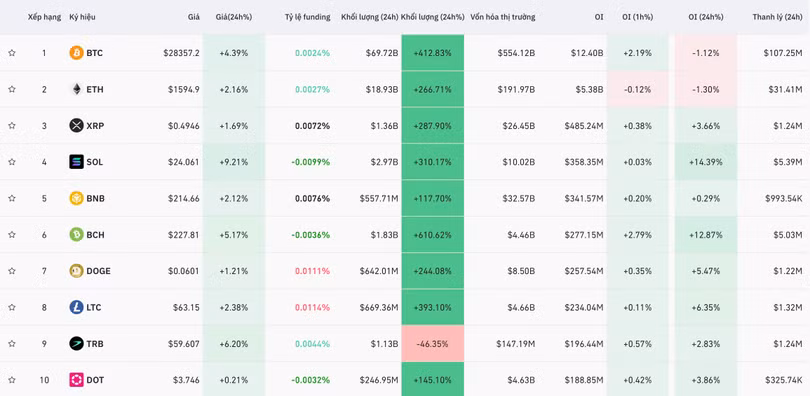The image size is (810, 396).
Task: Open the TRB symbol link
Action: click(95, 343)
